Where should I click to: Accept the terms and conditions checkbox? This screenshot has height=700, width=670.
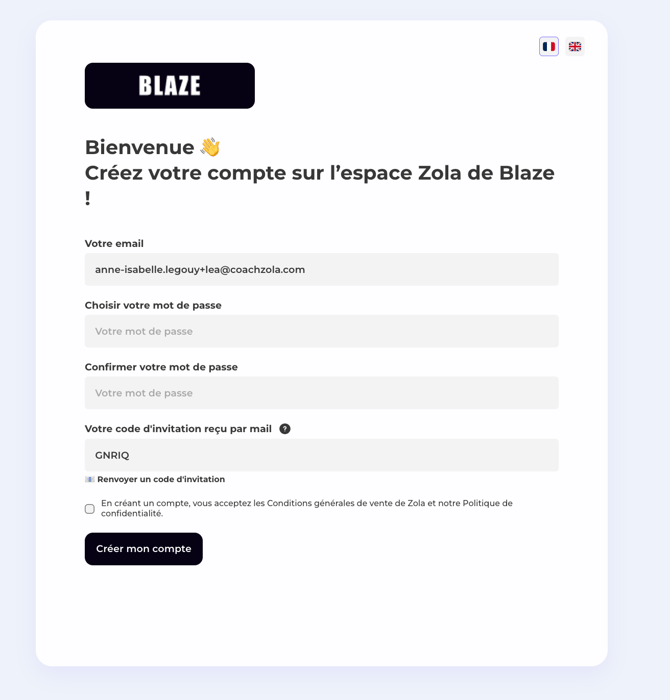click(90, 509)
